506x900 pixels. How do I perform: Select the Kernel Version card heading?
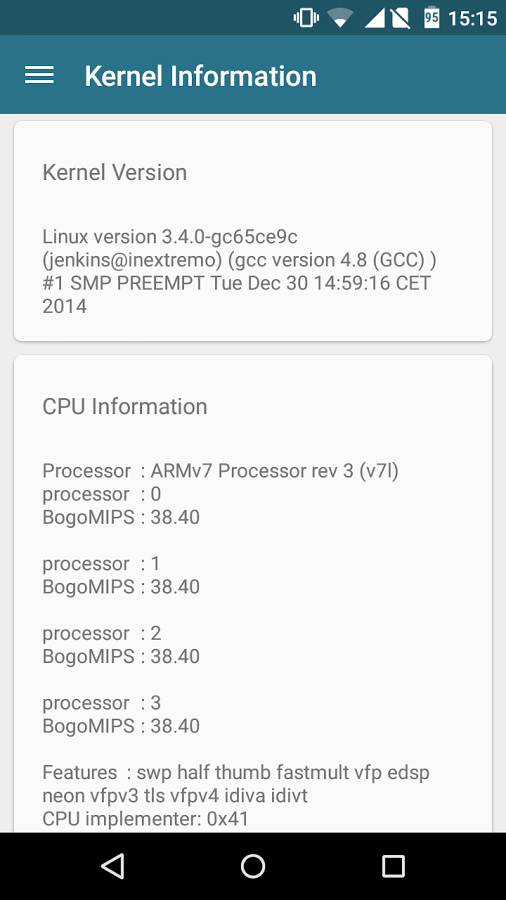[x=115, y=172]
